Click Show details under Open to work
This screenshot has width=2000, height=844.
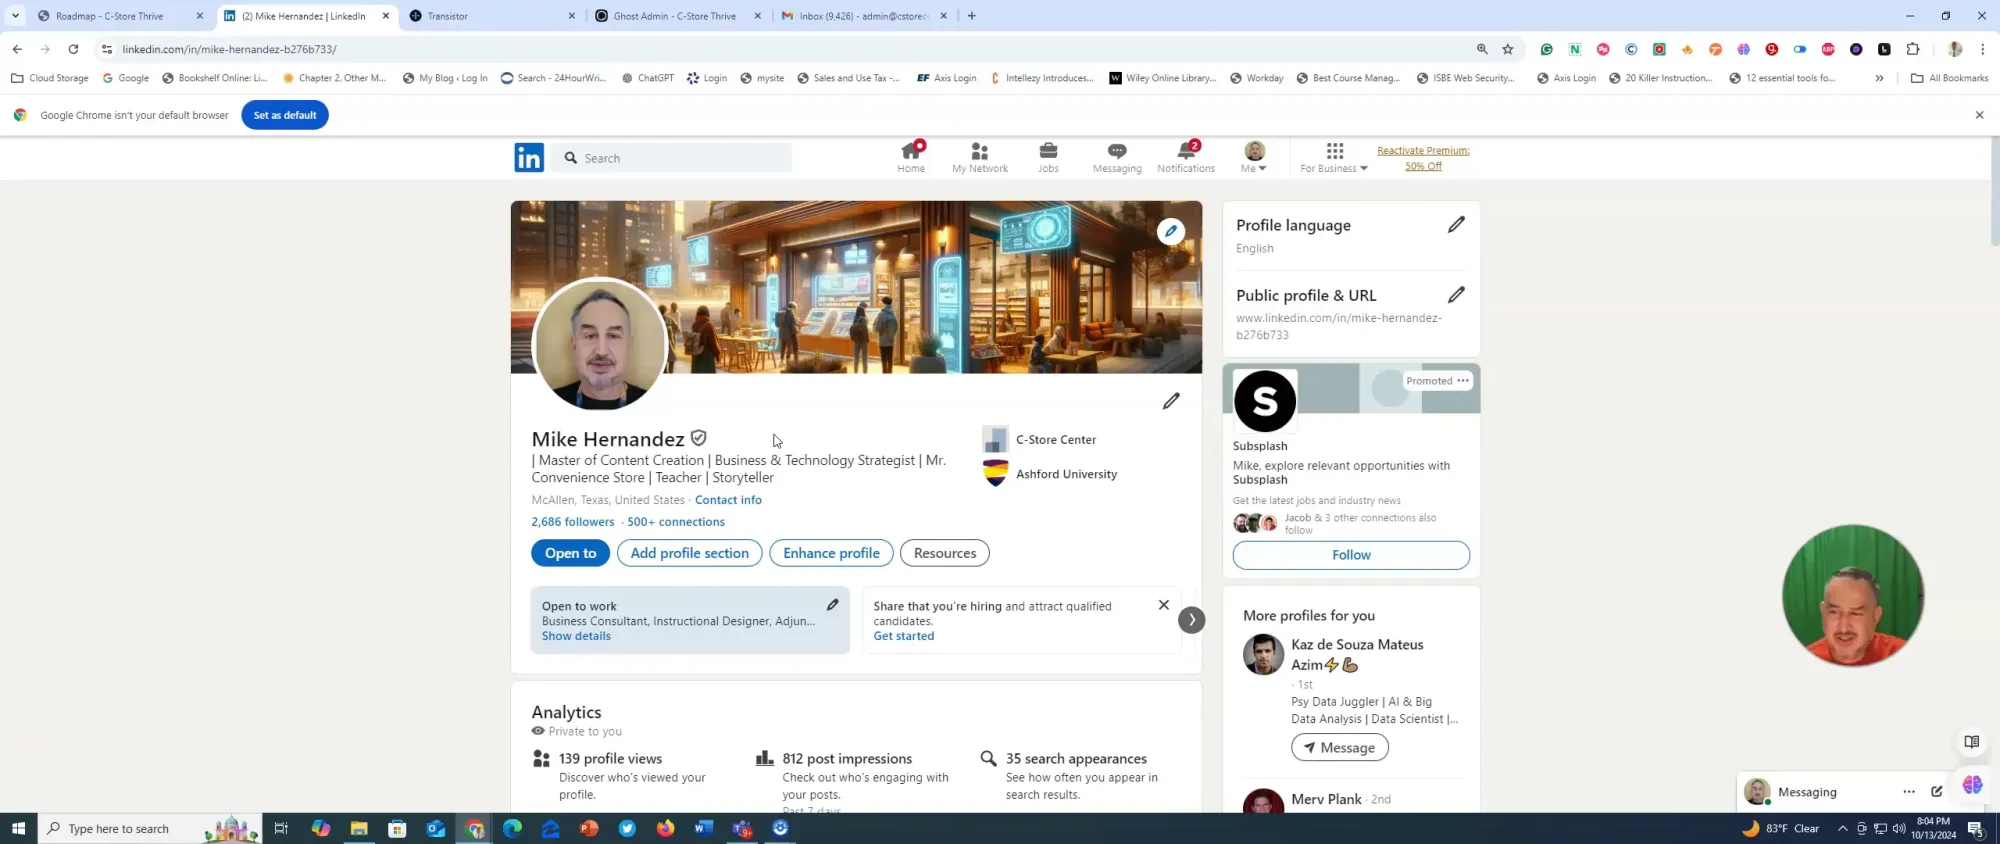pyautogui.click(x=576, y=636)
